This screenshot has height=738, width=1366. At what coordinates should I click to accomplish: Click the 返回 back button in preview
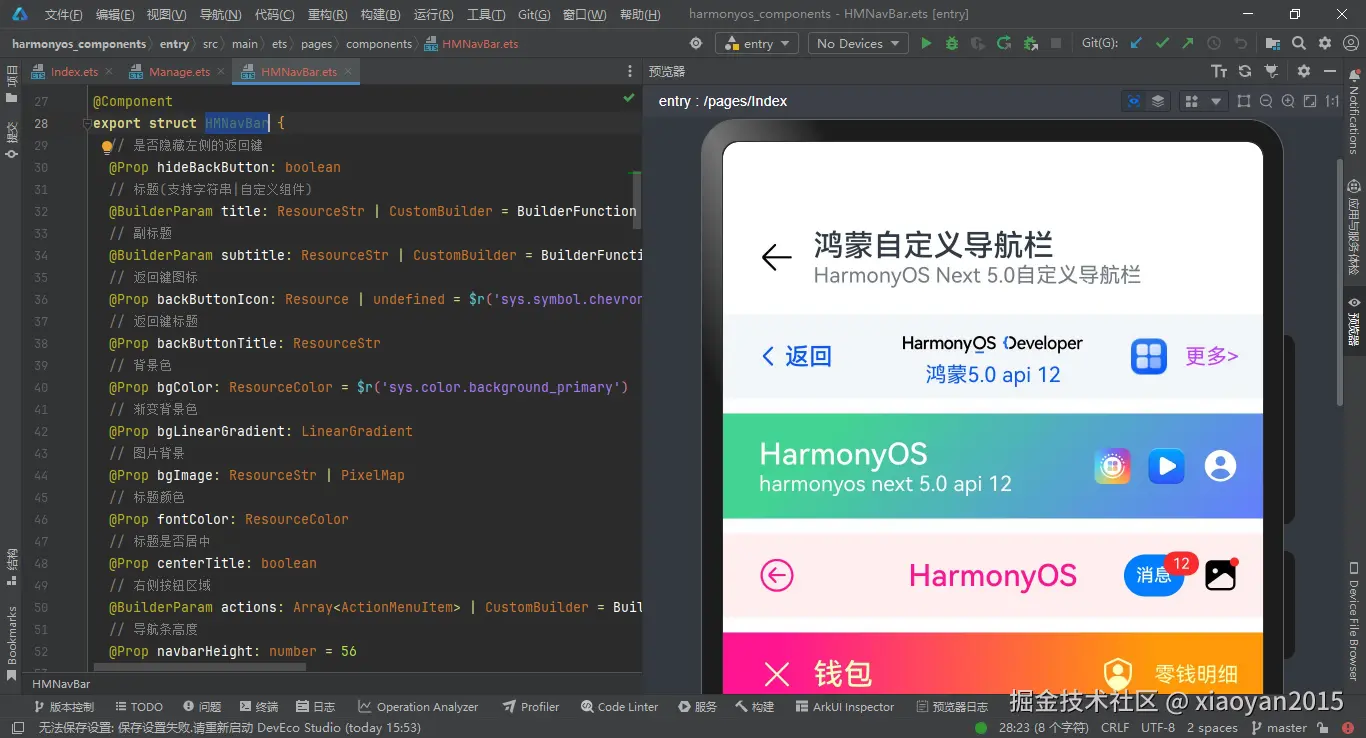[x=796, y=356]
